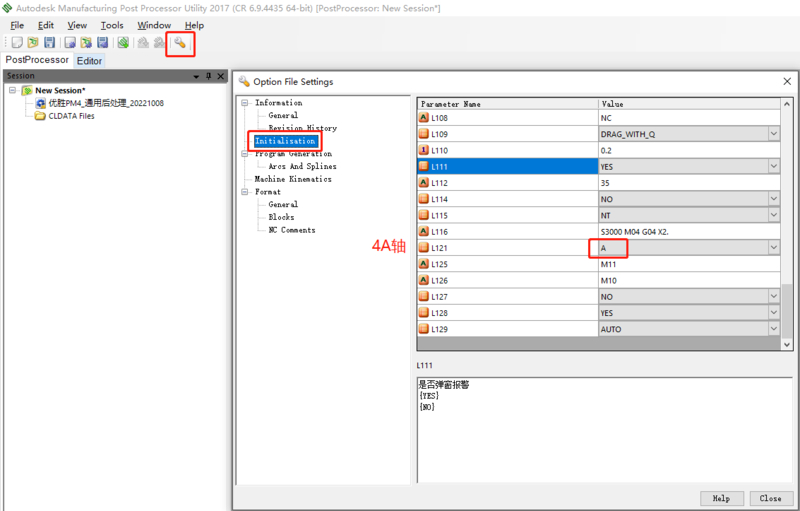800x511 pixels.
Task: Click the blank page New Session icon
Action: (17, 43)
